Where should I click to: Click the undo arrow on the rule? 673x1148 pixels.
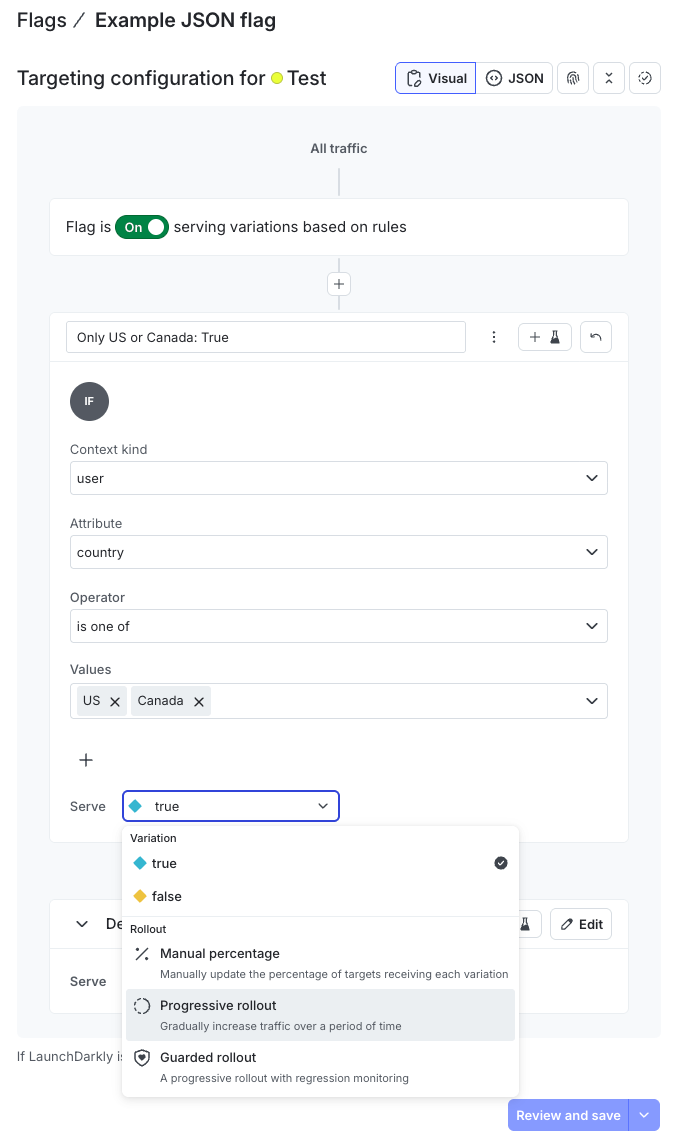pos(596,337)
